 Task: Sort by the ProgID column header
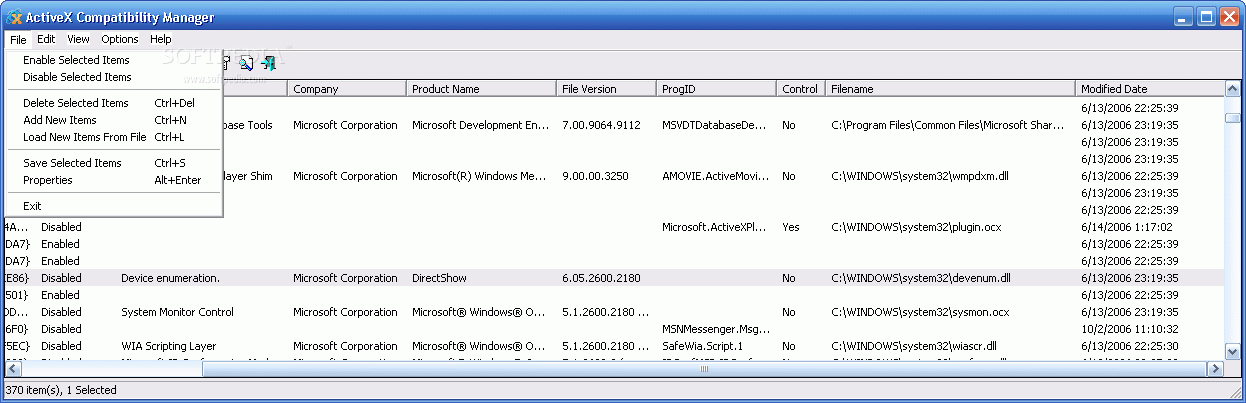[717, 89]
